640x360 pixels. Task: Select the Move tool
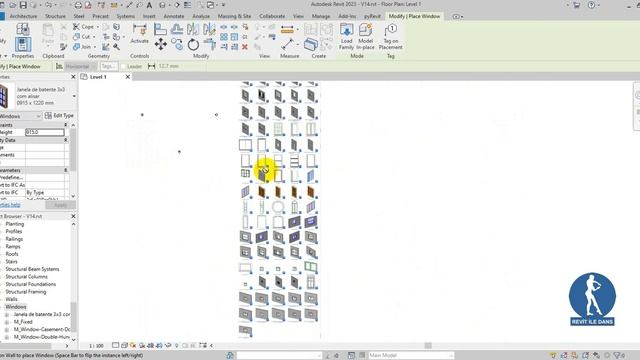point(160,44)
